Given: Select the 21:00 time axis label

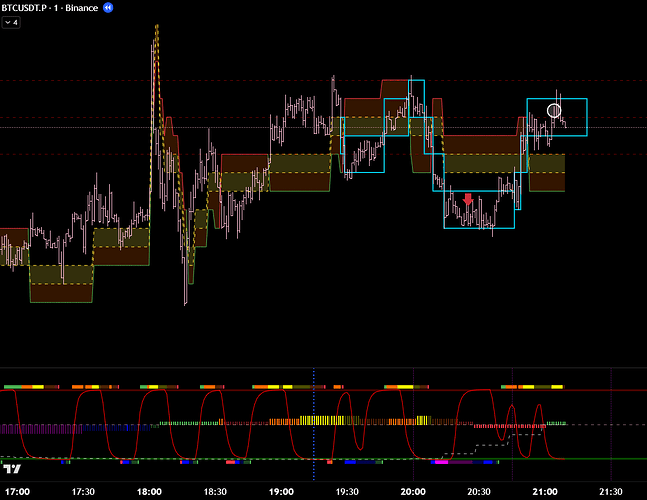Looking at the screenshot, I should pos(545,491).
